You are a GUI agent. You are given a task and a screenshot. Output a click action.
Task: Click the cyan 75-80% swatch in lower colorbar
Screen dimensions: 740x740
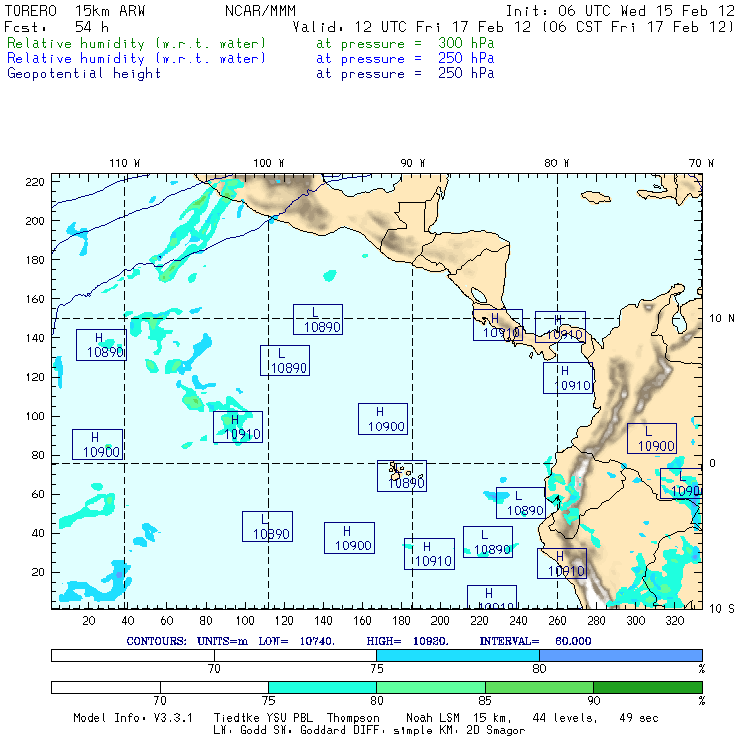coord(322,687)
